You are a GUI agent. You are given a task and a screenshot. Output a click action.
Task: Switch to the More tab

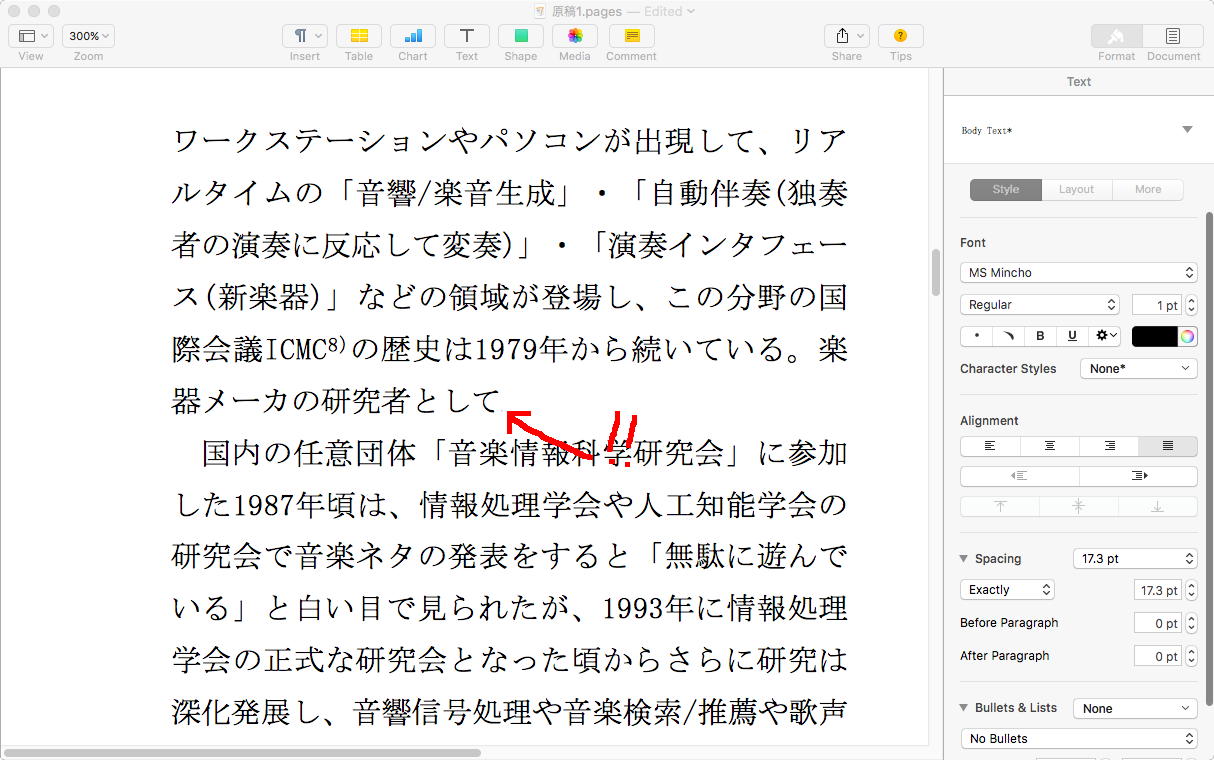(1147, 190)
